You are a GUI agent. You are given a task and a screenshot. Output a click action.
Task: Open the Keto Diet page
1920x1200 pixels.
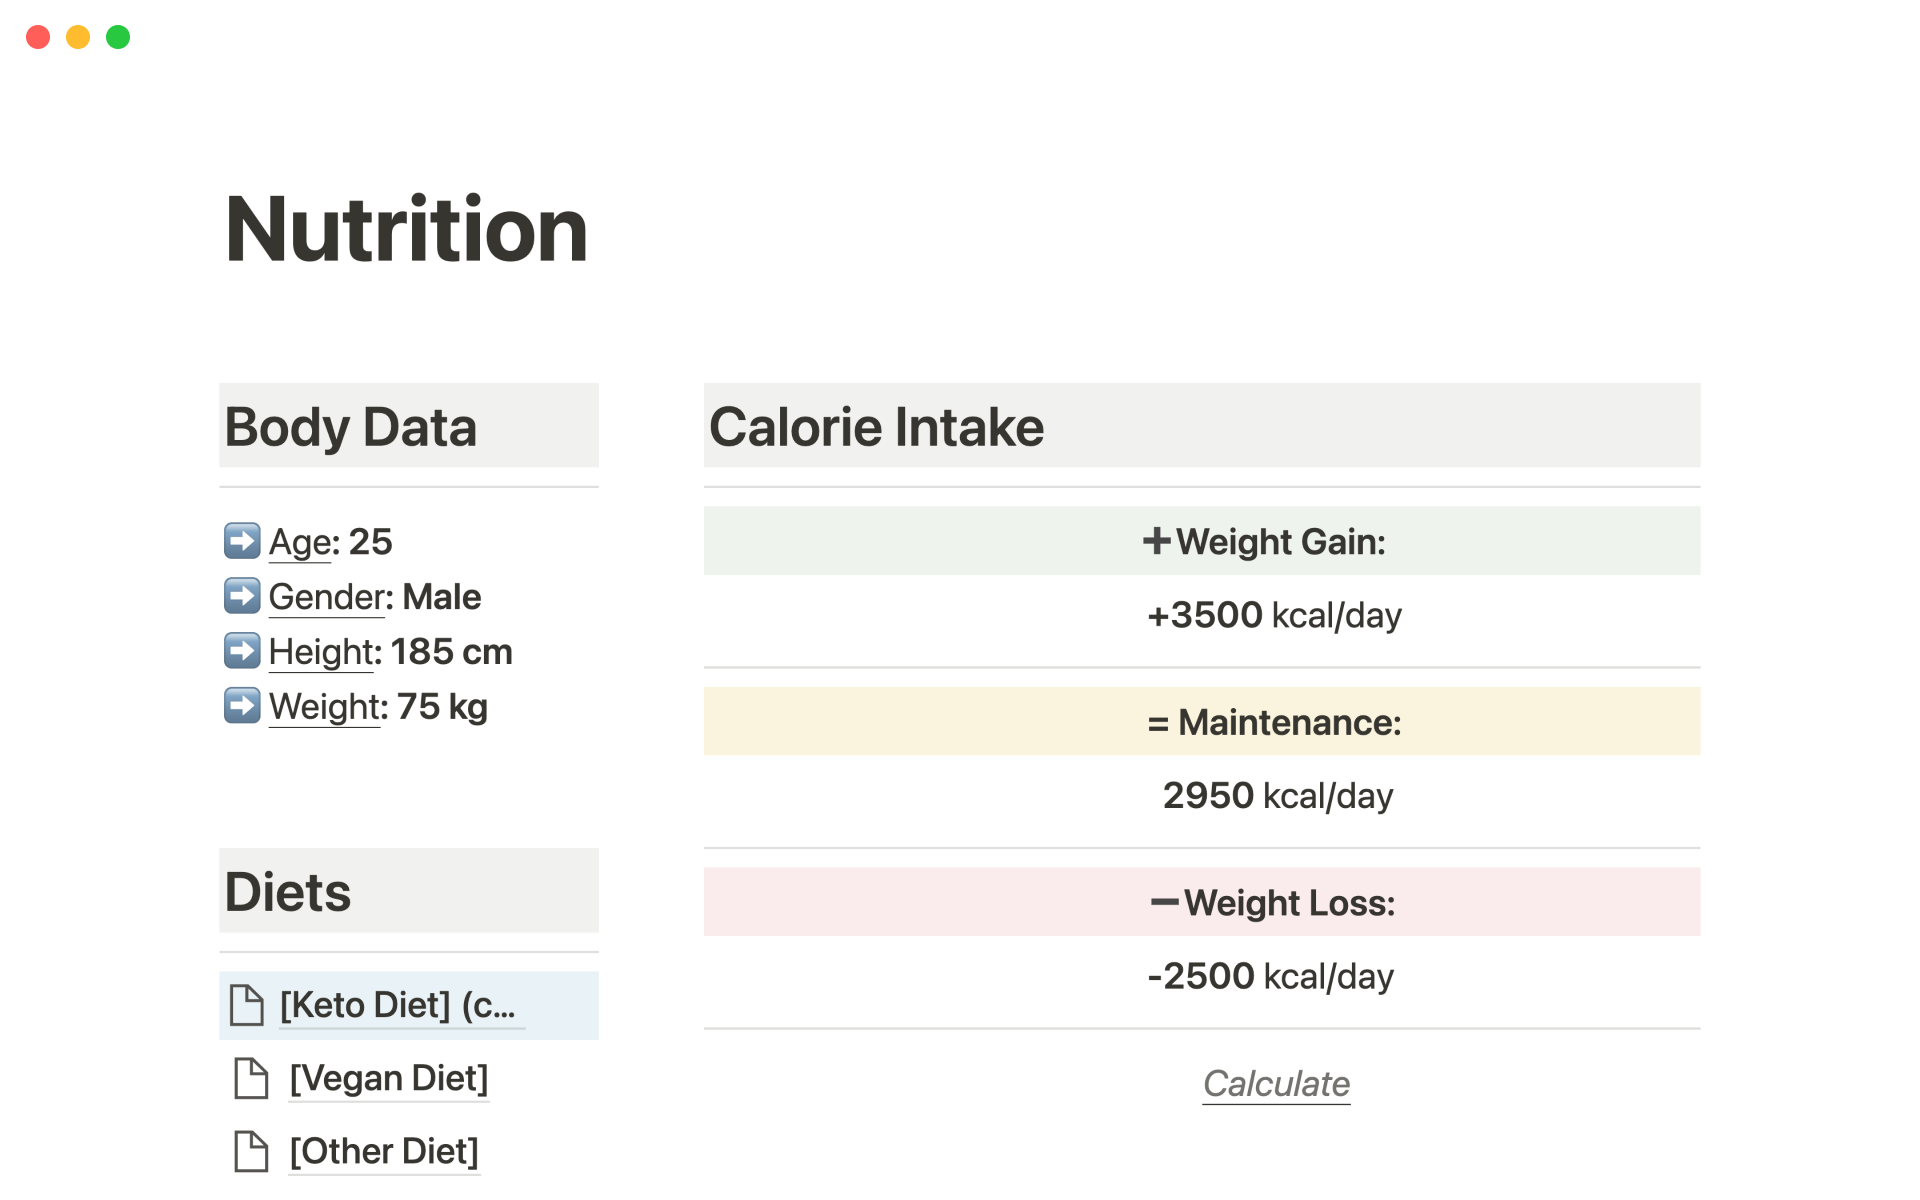(397, 1005)
